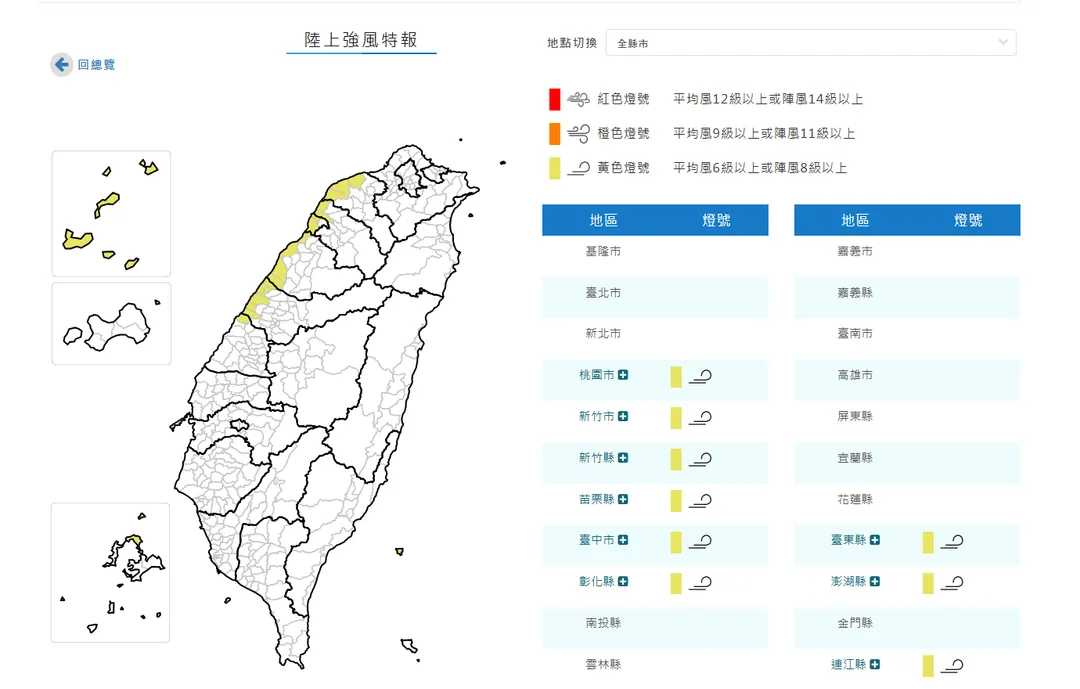1080x689 pixels.
Task: Click the 彰化縣 row wind icon
Action: point(700,584)
